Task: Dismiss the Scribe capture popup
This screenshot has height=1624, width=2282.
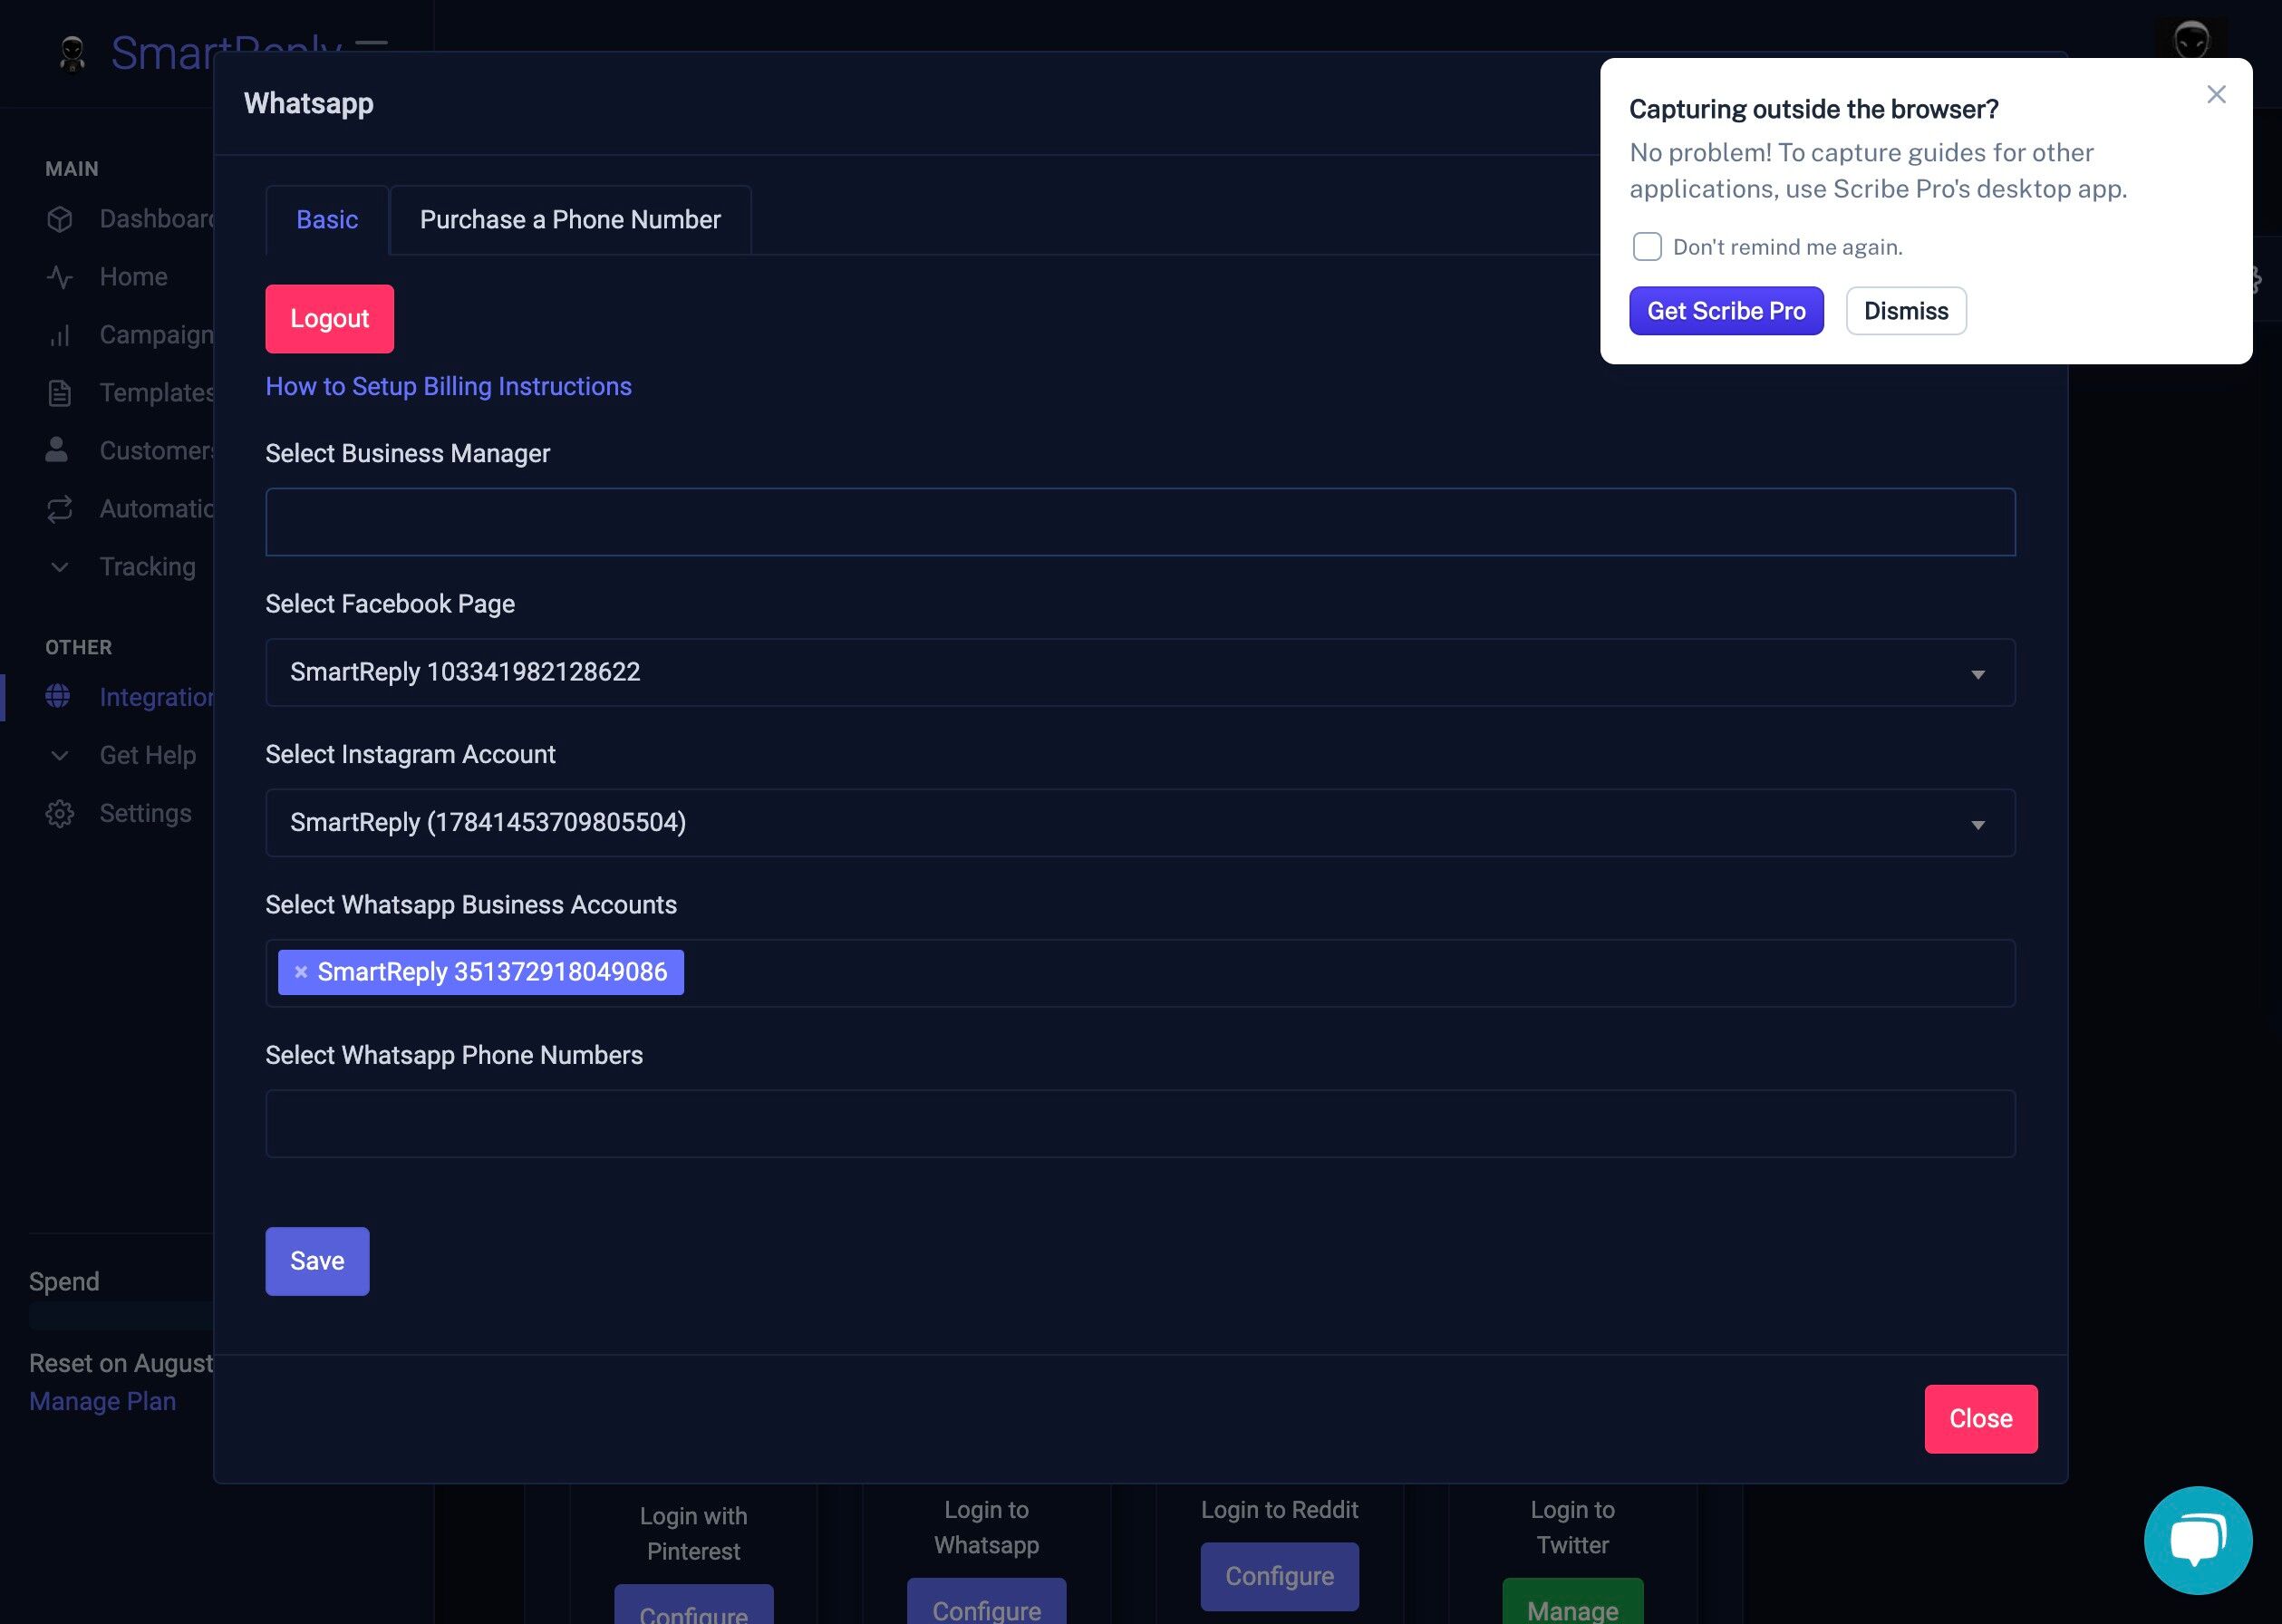Action: [1905, 311]
